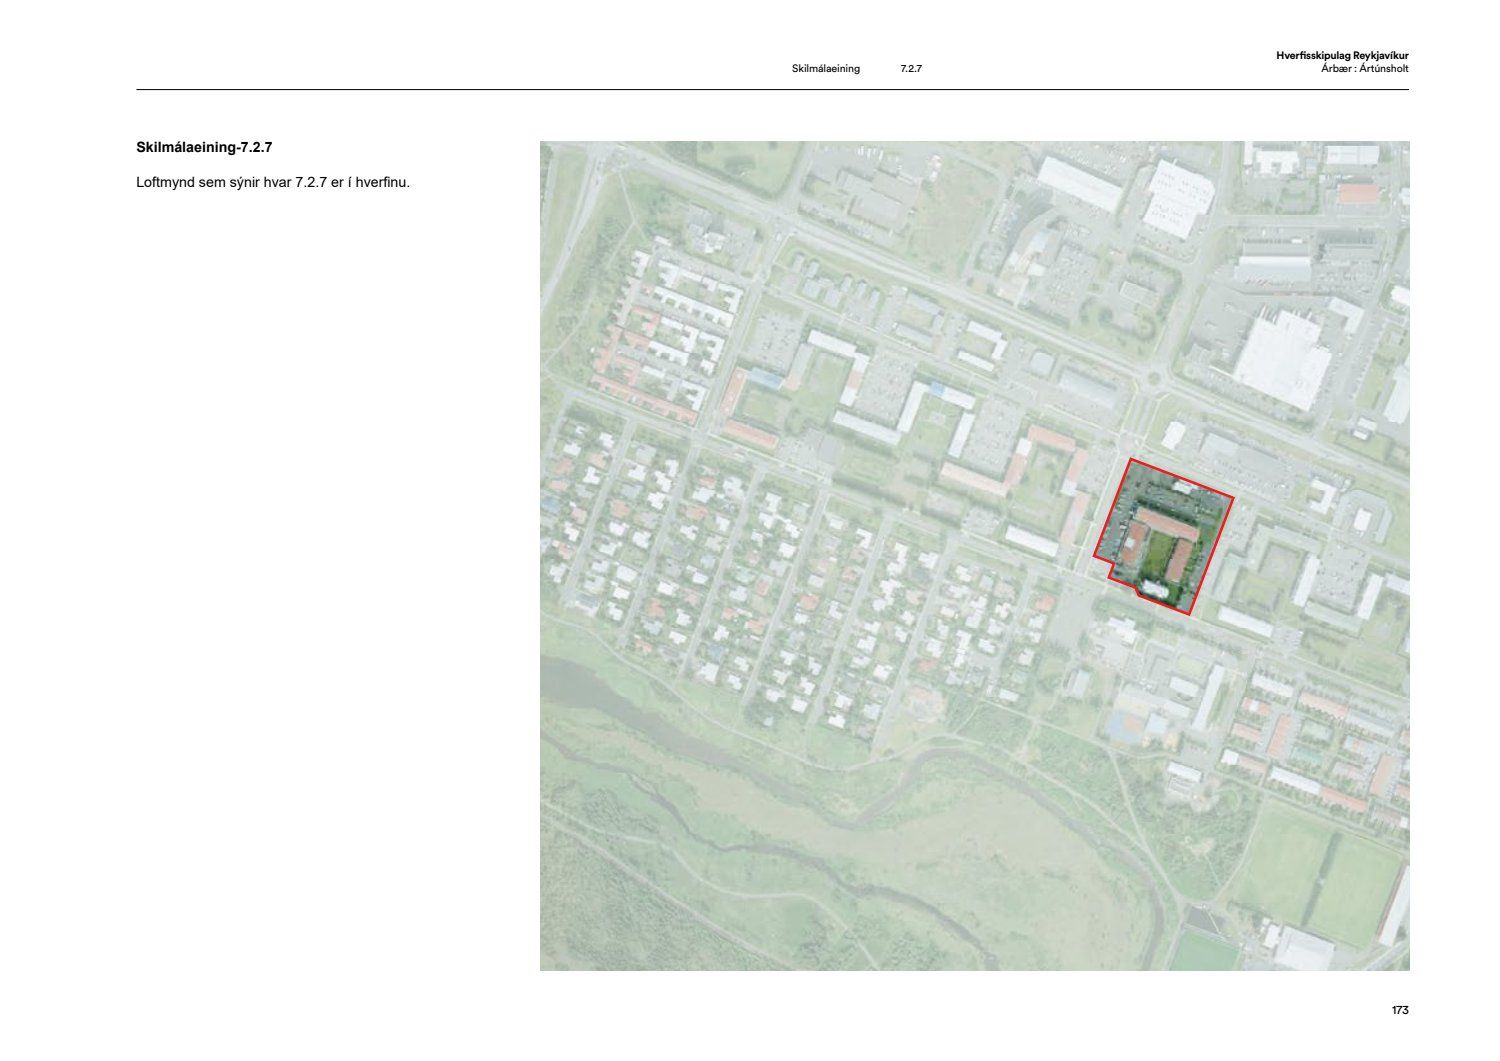Viewport: 1500px width, 1061px height.
Task: Click the 7.2.7 number in the page header
Action: (x=910, y=69)
